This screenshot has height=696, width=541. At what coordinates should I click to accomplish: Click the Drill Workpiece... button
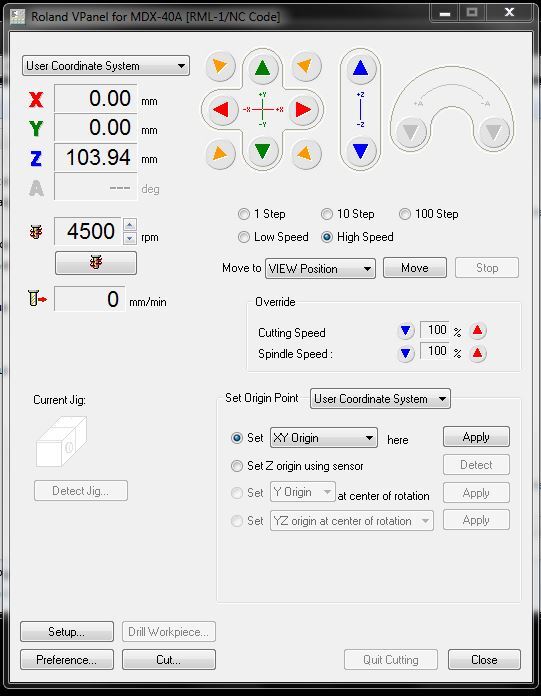169,632
